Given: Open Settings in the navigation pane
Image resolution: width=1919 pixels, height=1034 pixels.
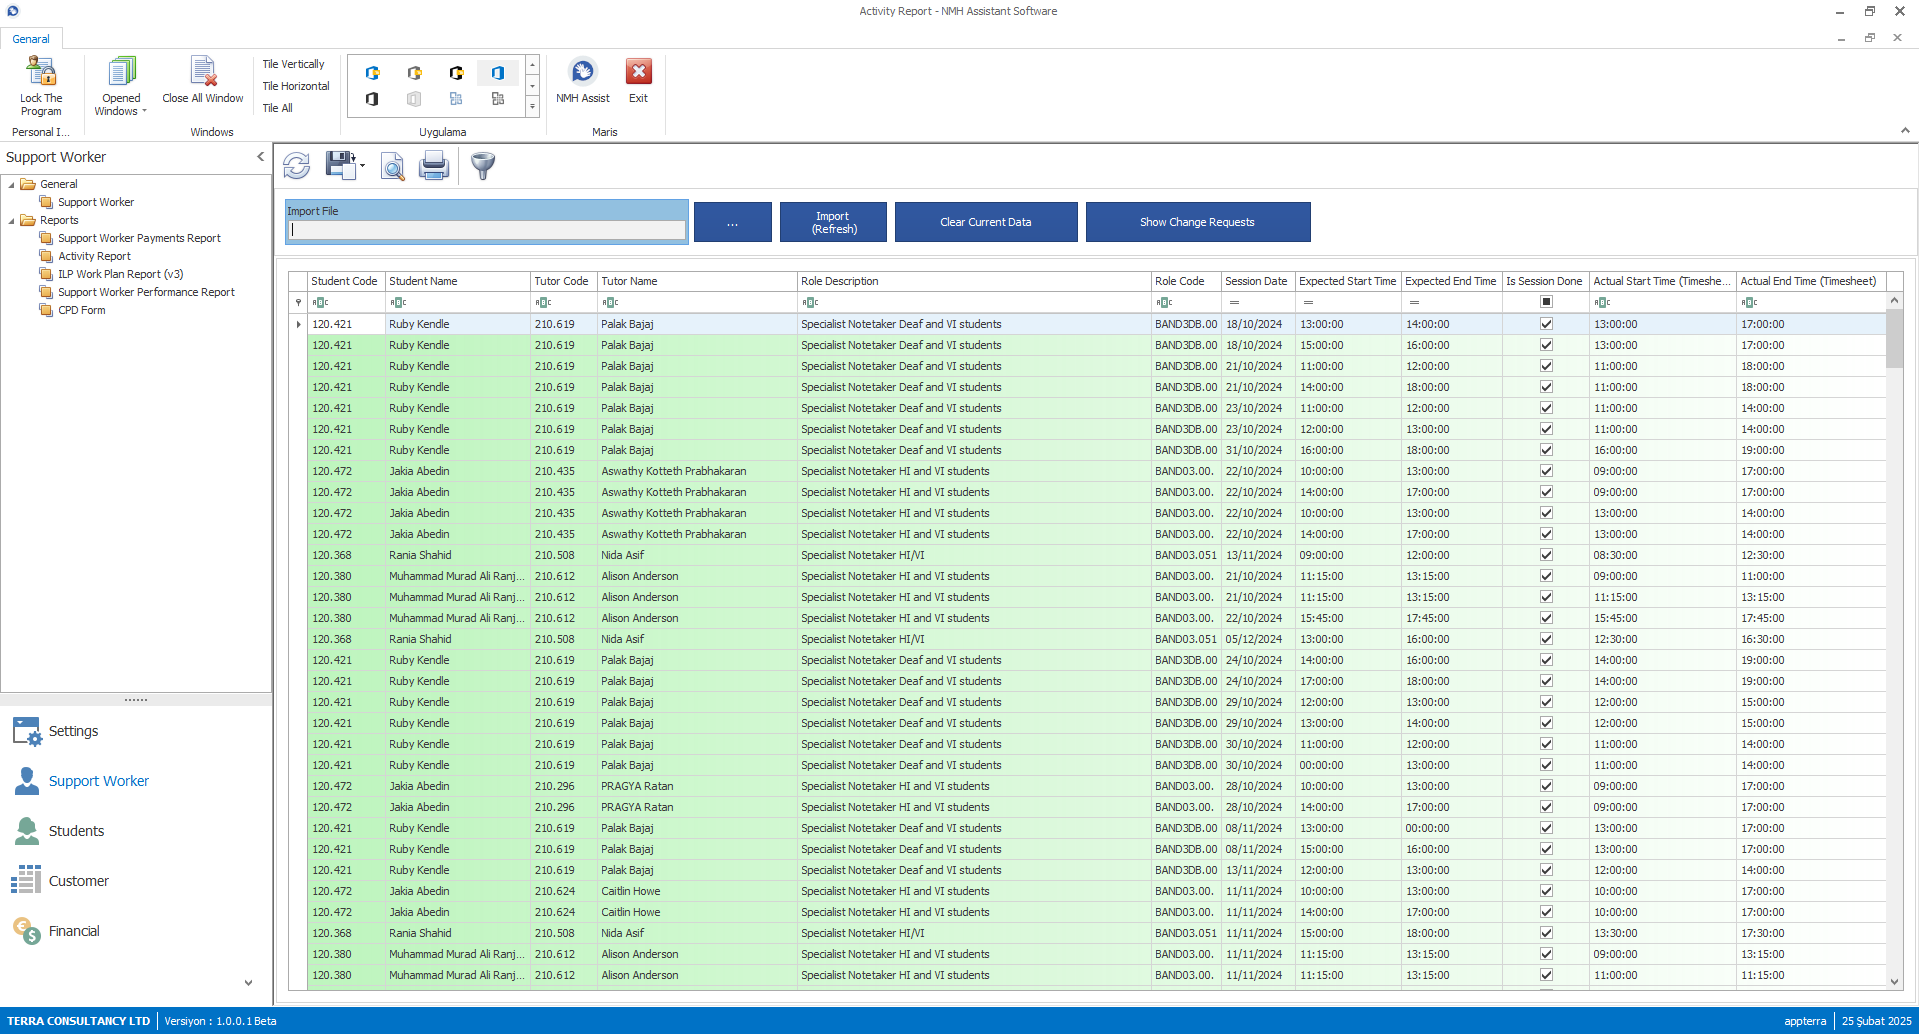Looking at the screenshot, I should click(x=73, y=731).
